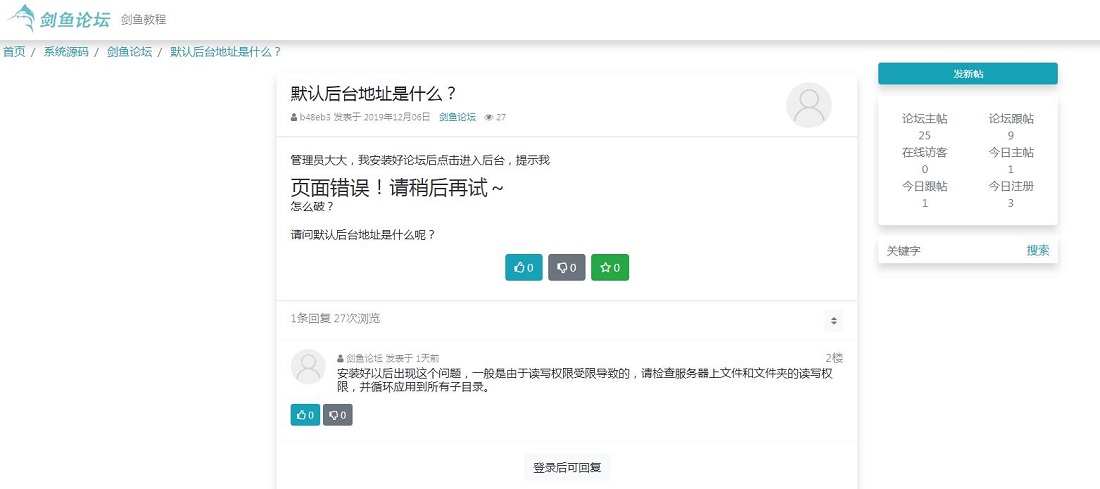Open 系统源码 breadcrumb link
The width and height of the screenshot is (1100, 489).
(66, 51)
